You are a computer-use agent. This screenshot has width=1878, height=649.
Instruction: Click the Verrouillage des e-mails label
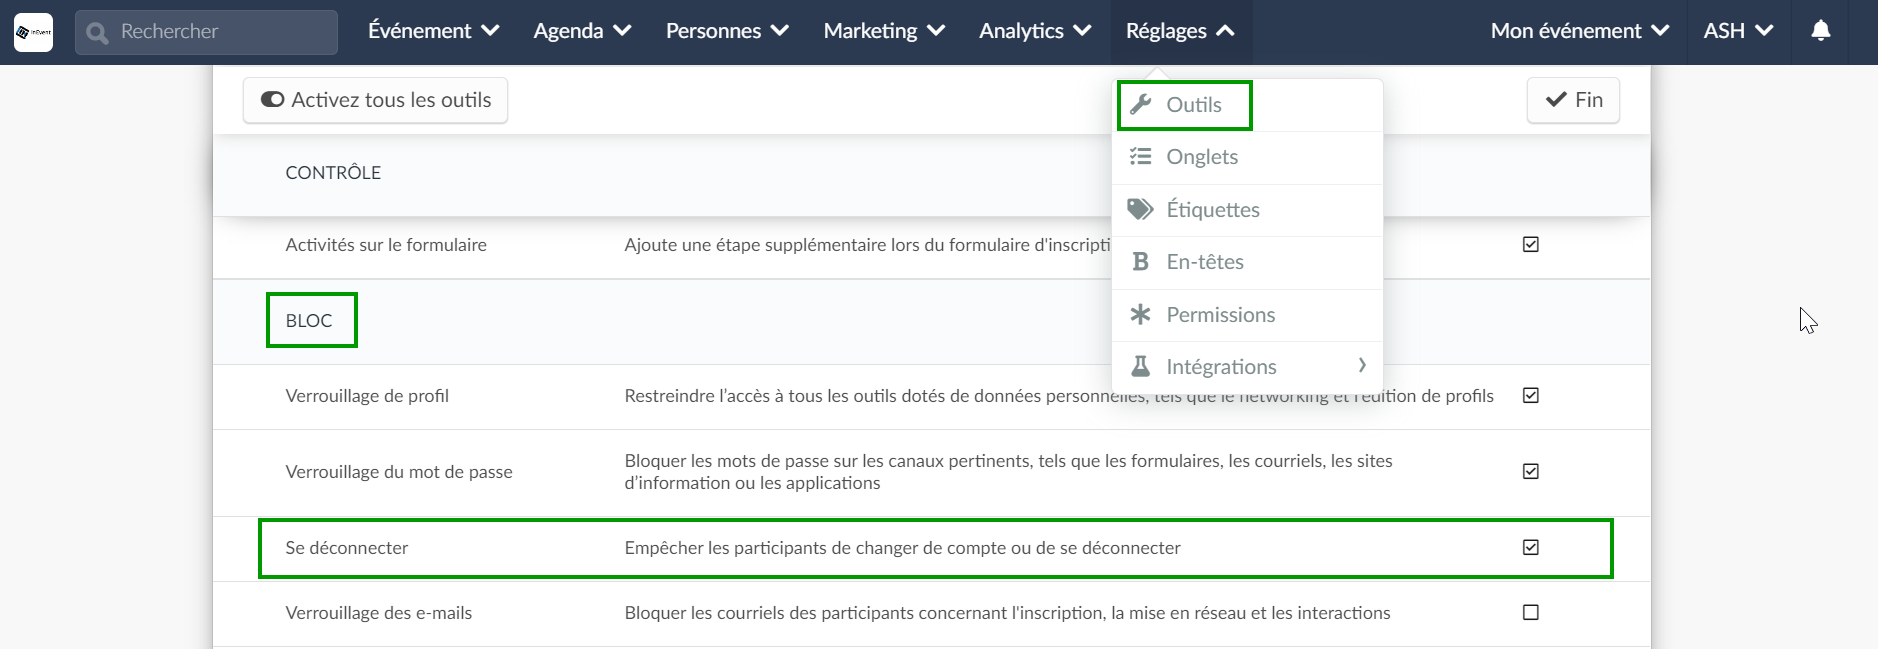click(x=379, y=613)
